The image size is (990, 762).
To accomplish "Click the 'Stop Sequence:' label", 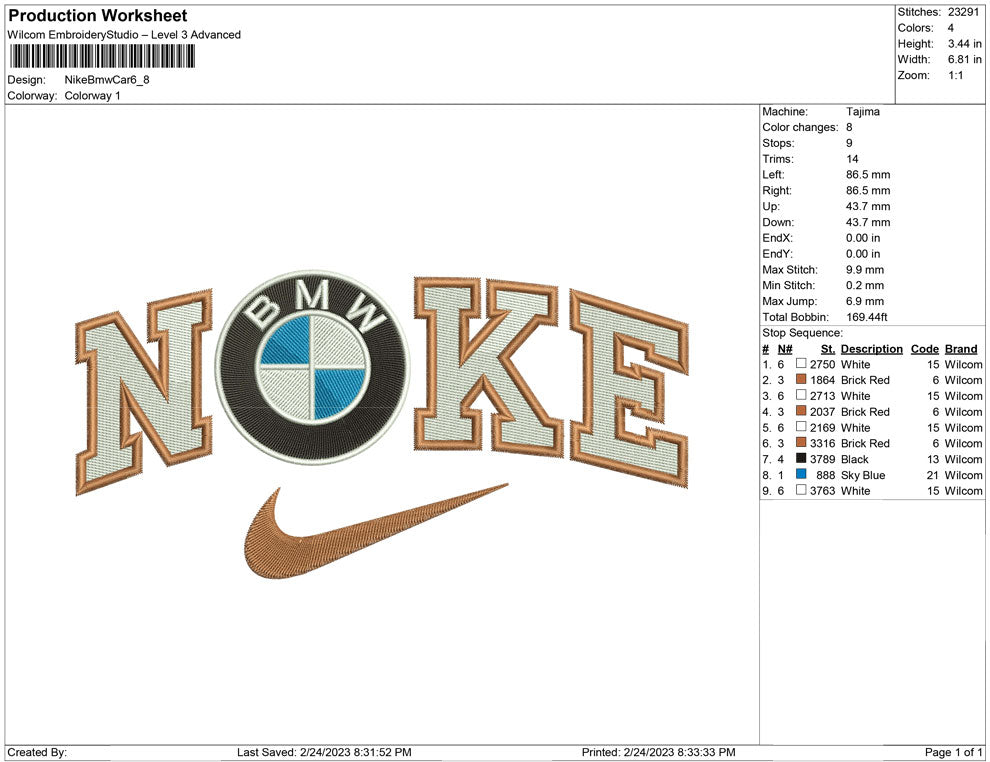I will click(802, 333).
